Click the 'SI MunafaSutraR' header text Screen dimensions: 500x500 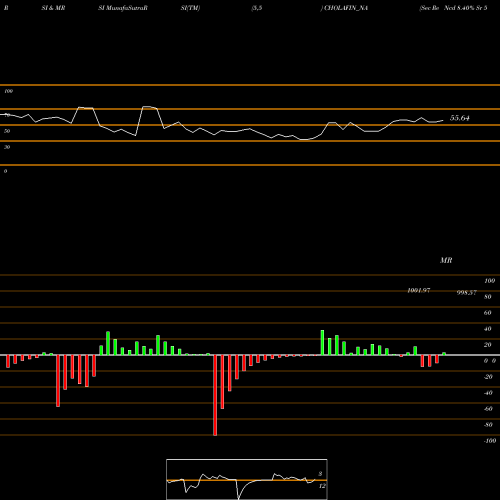(123, 8)
